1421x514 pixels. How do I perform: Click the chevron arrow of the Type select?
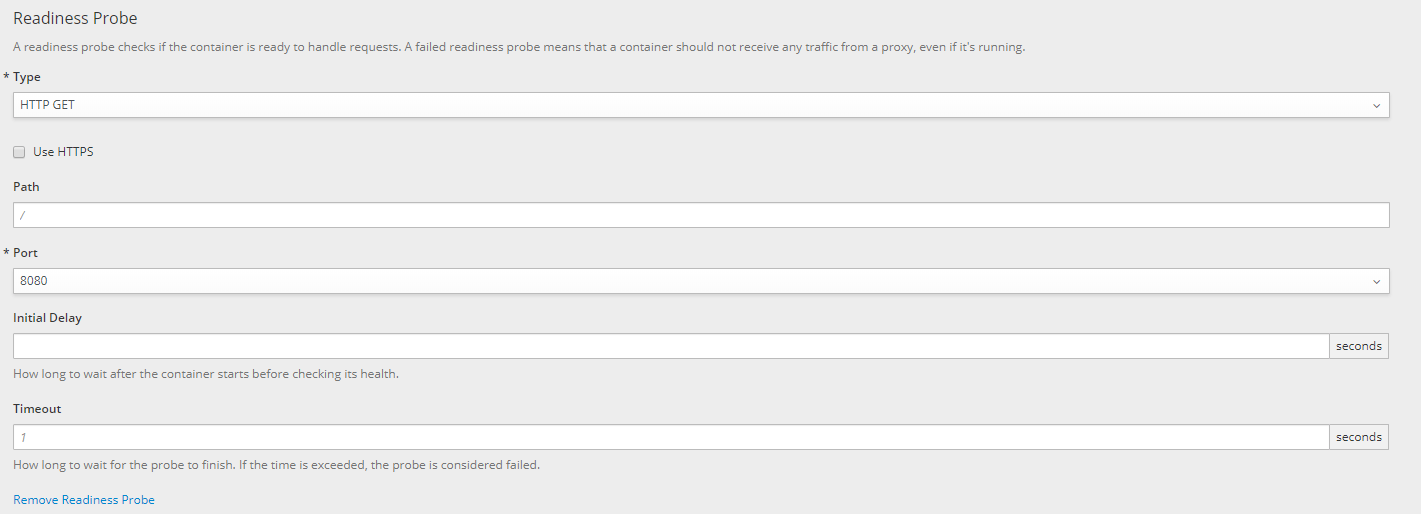1376,105
